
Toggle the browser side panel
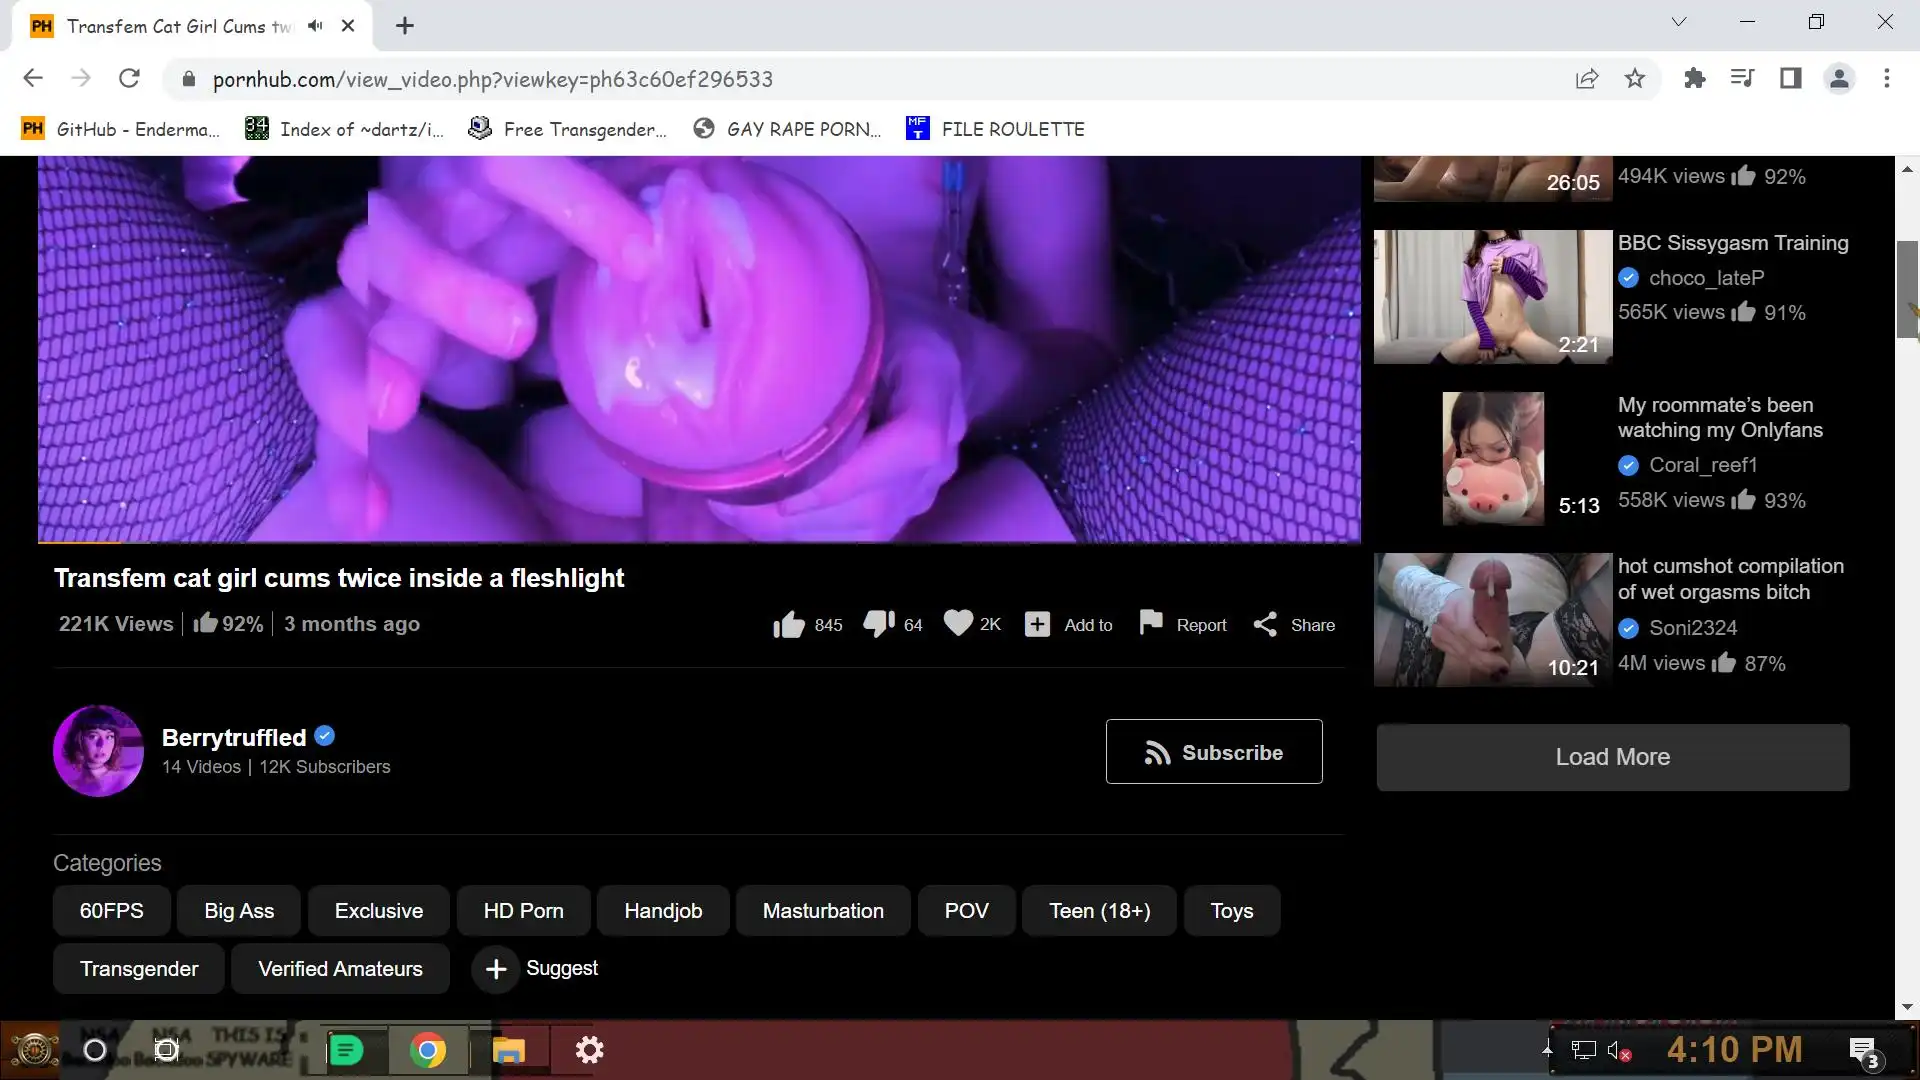(x=1790, y=79)
